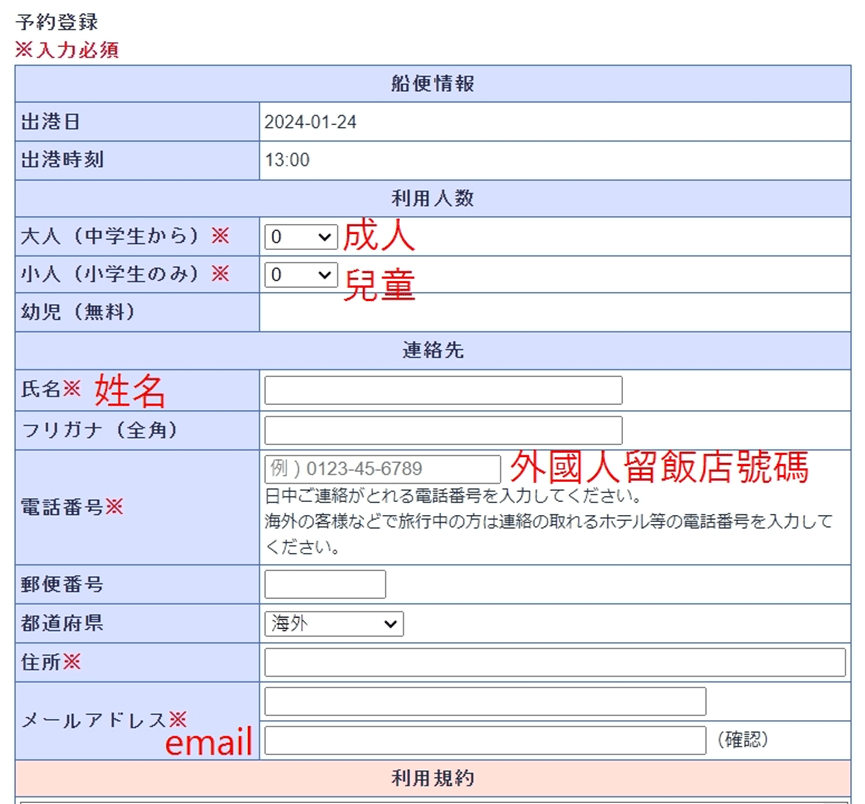Click the 住所※ label
This screenshot has width=865, height=804.
tap(51, 662)
